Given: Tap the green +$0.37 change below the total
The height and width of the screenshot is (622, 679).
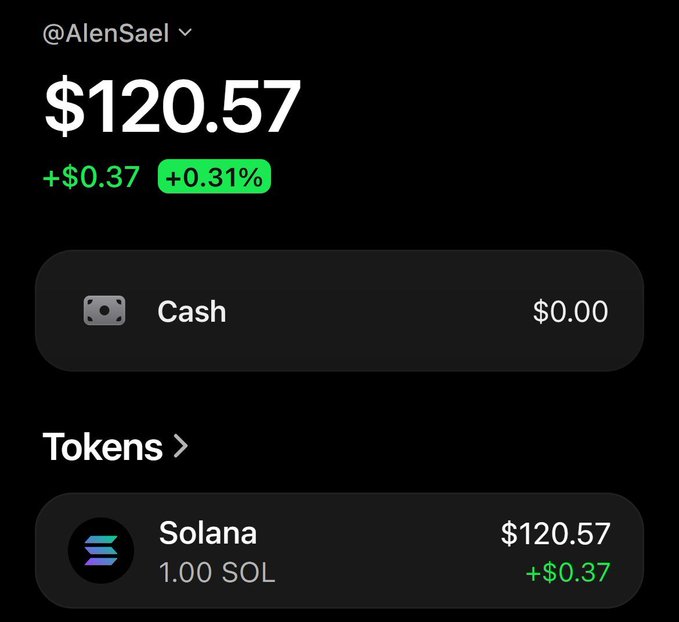Looking at the screenshot, I should tap(91, 177).
